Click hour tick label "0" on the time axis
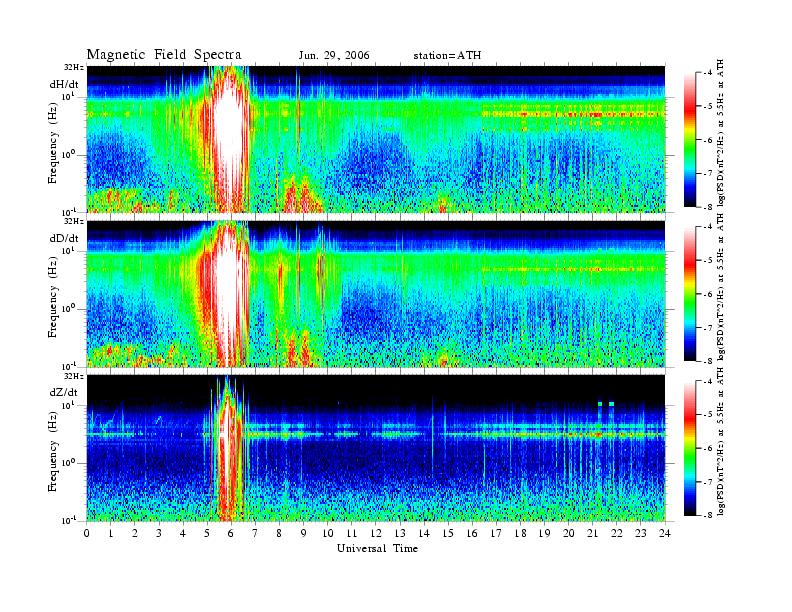This screenshot has width=792, height=612. point(87,534)
